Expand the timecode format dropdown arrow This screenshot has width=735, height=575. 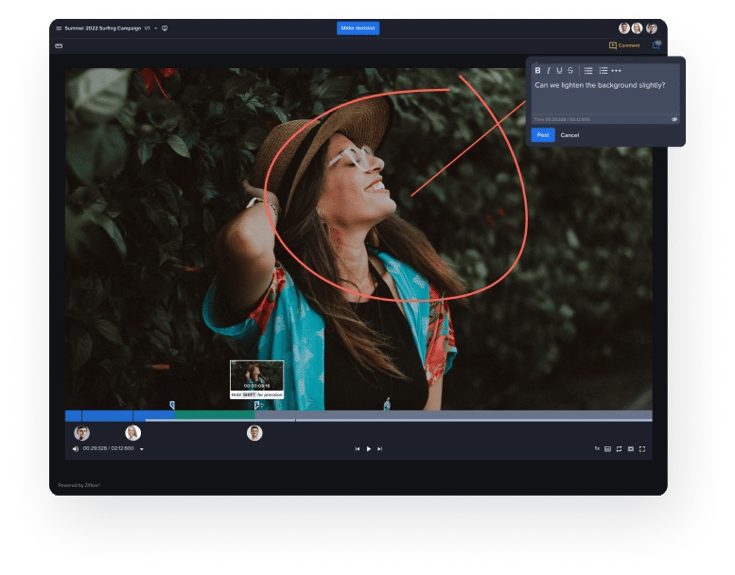[x=142, y=449]
